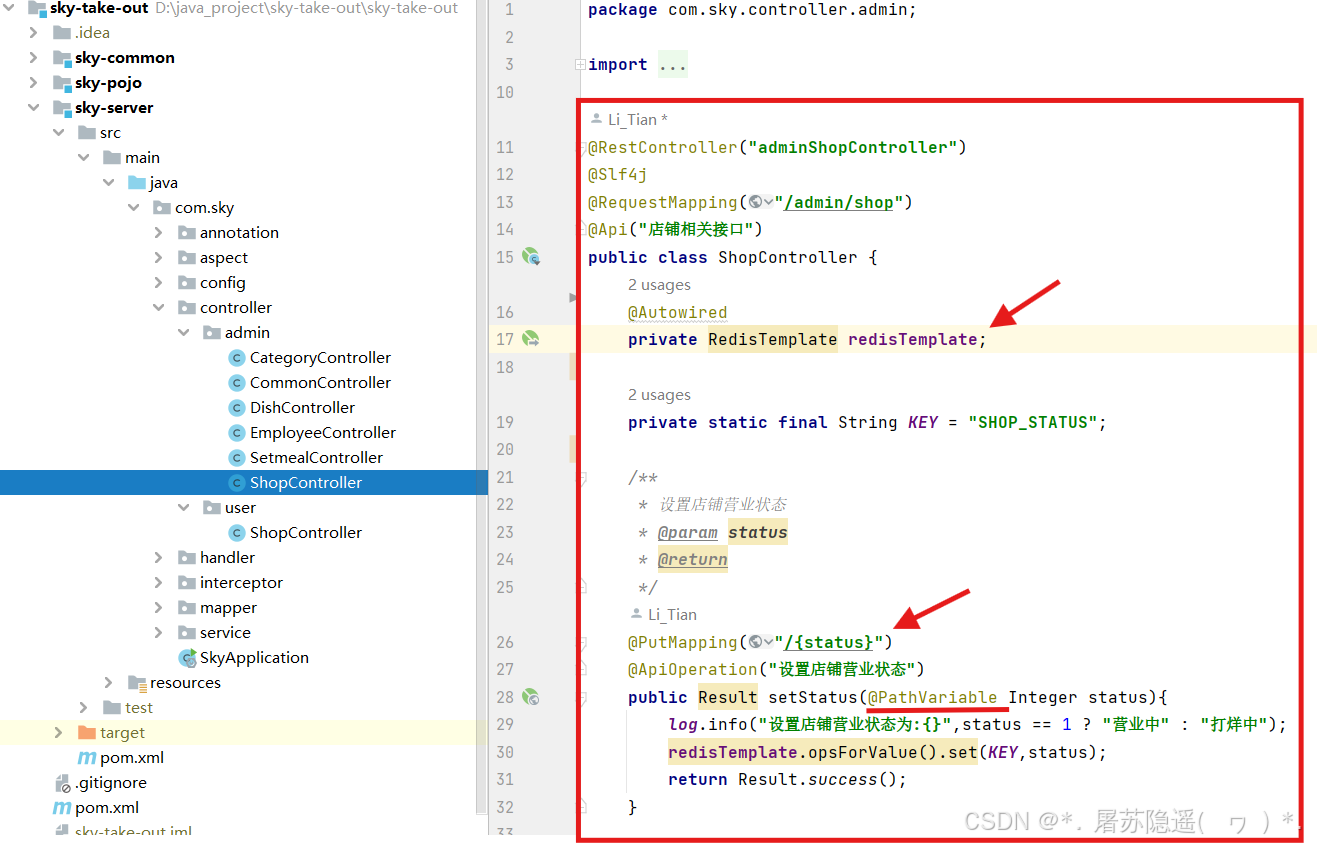Click the @Slf4j annotation
Viewport: 1317px width, 843px height.
[617, 174]
